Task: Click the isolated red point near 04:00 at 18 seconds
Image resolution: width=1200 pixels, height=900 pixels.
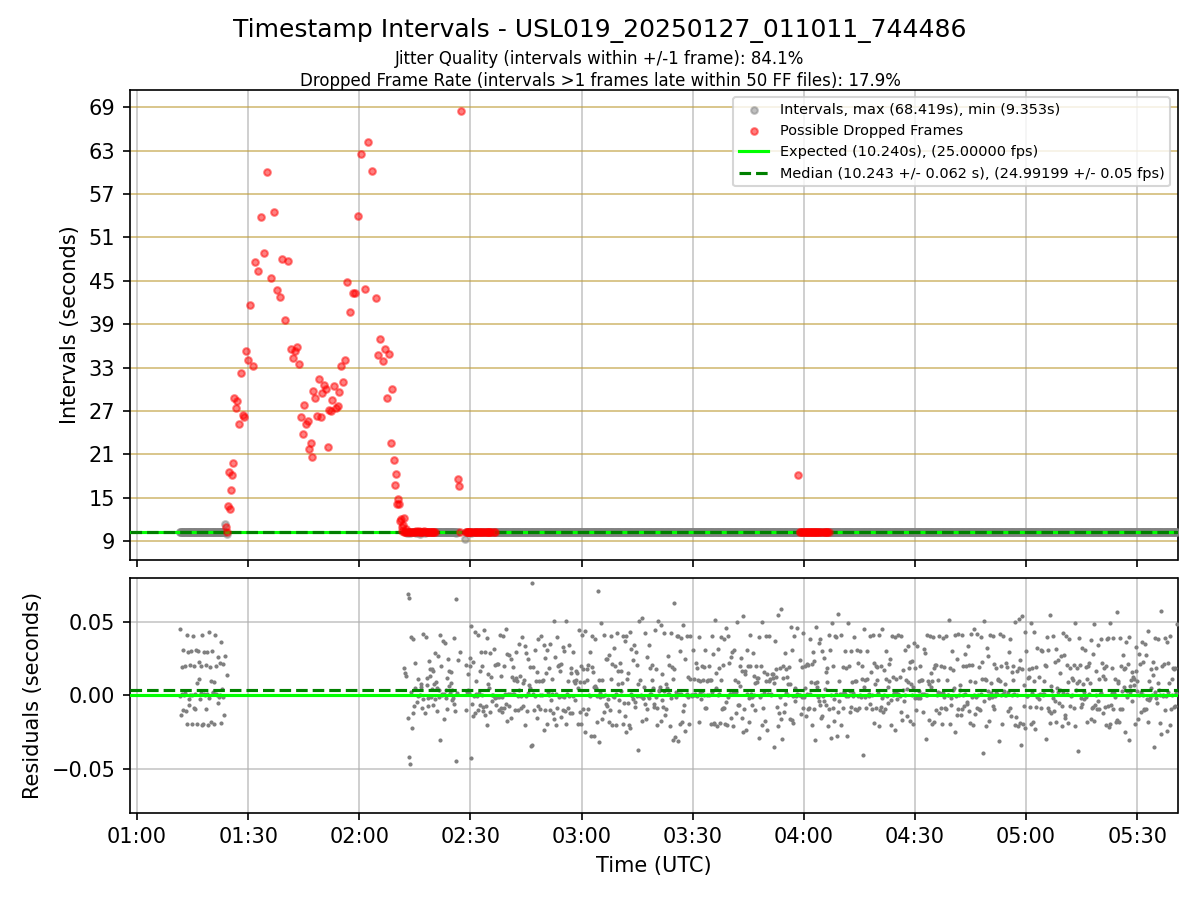Action: (798, 475)
